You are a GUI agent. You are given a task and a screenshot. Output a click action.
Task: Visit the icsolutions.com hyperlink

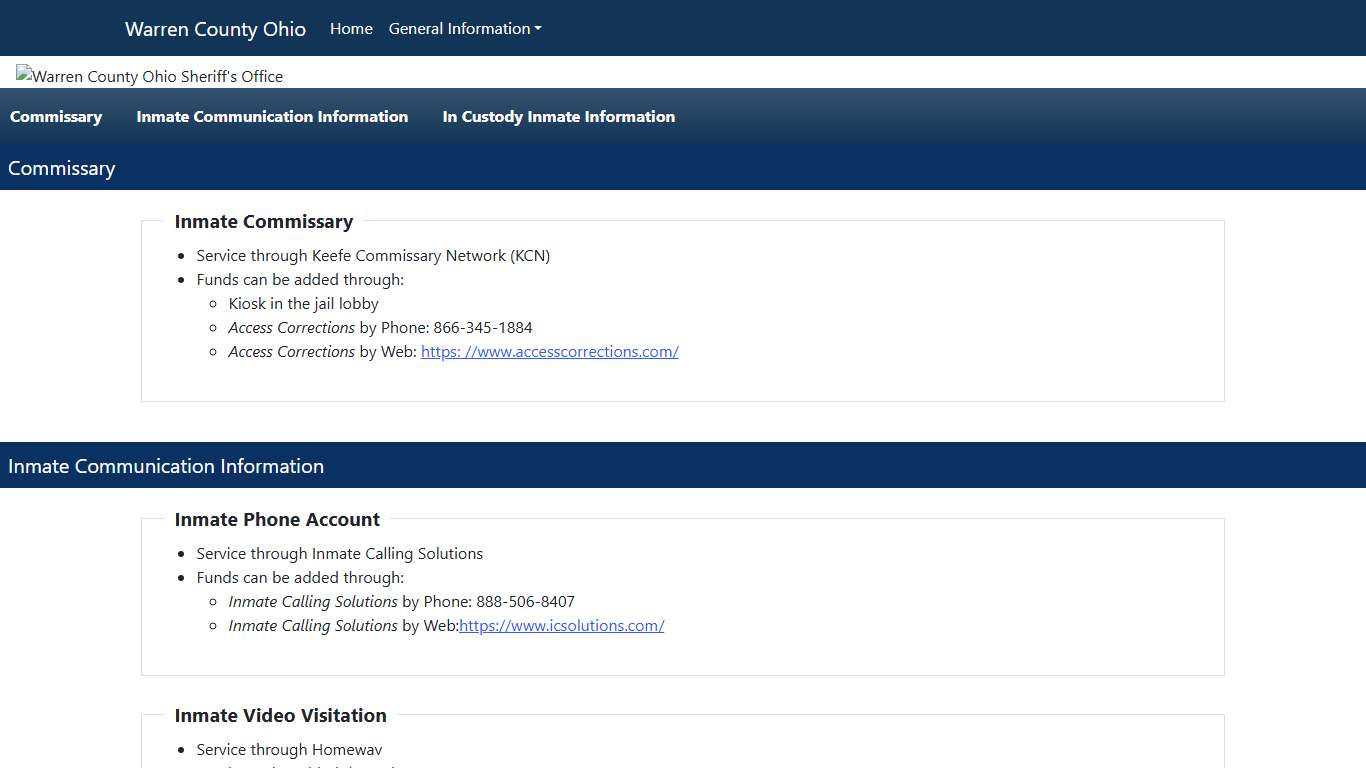click(561, 626)
